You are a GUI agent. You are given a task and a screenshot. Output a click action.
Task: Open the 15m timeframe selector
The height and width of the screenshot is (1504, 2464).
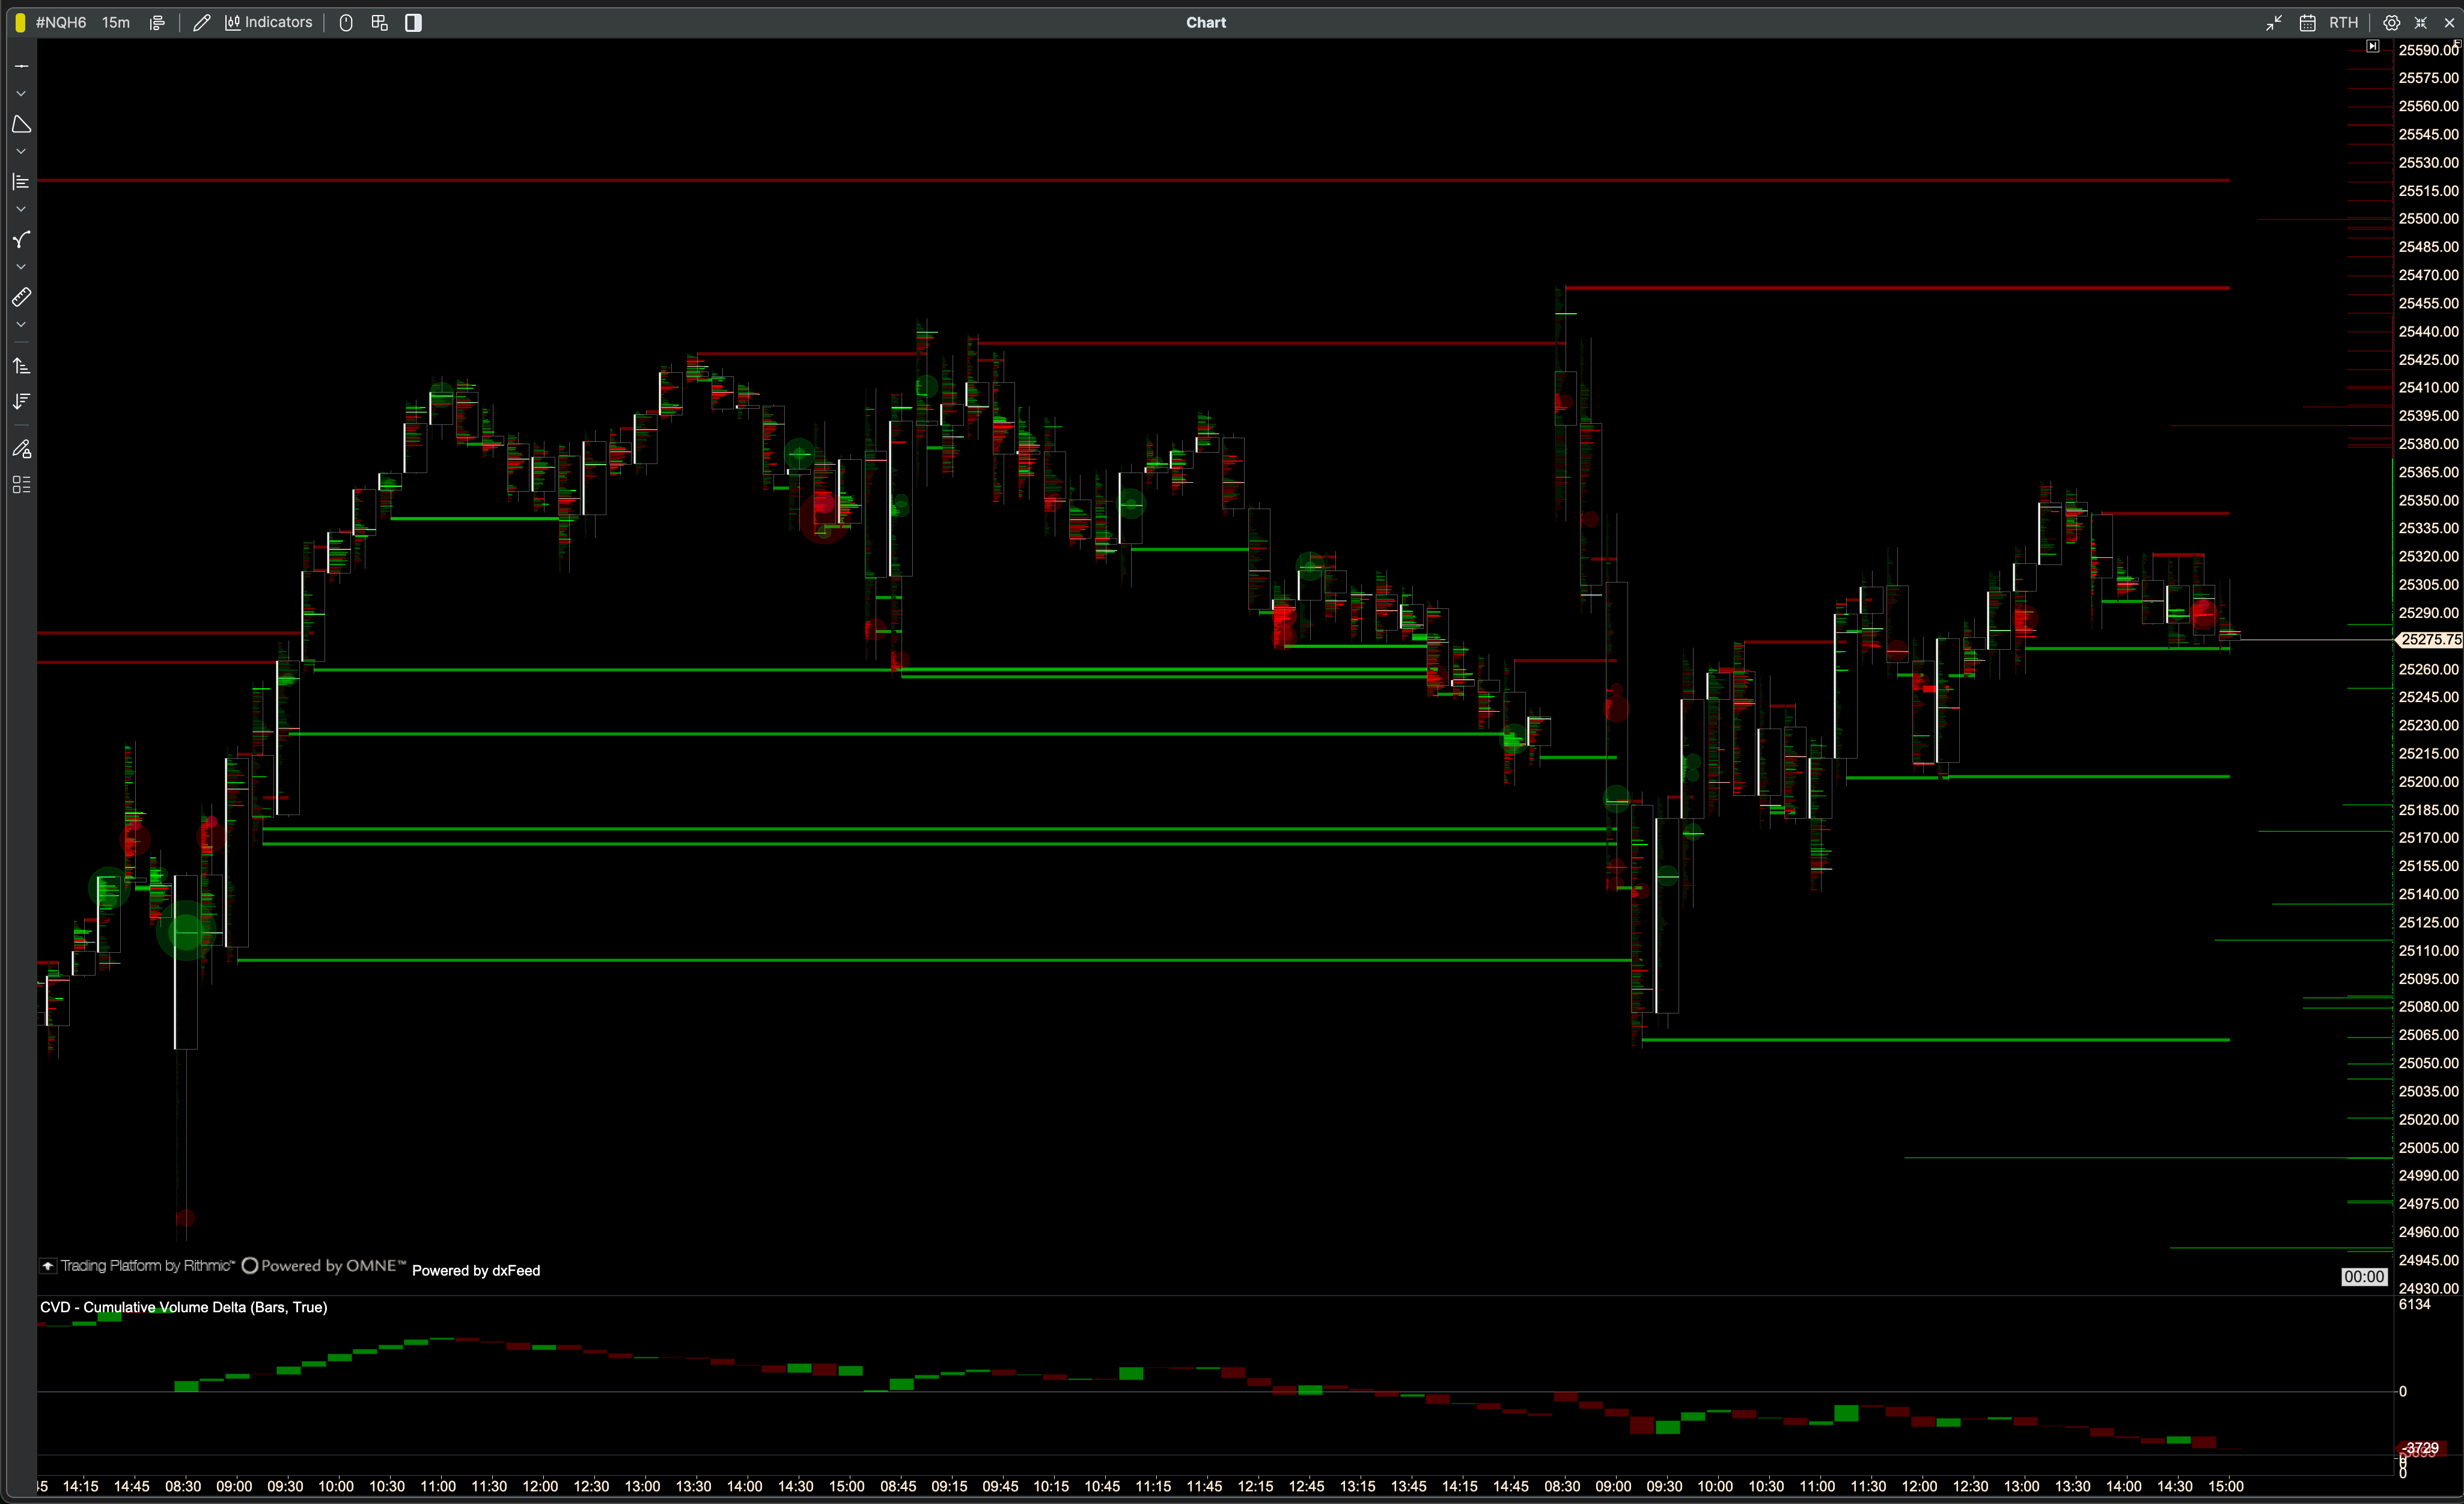pyautogui.click(x=116, y=22)
